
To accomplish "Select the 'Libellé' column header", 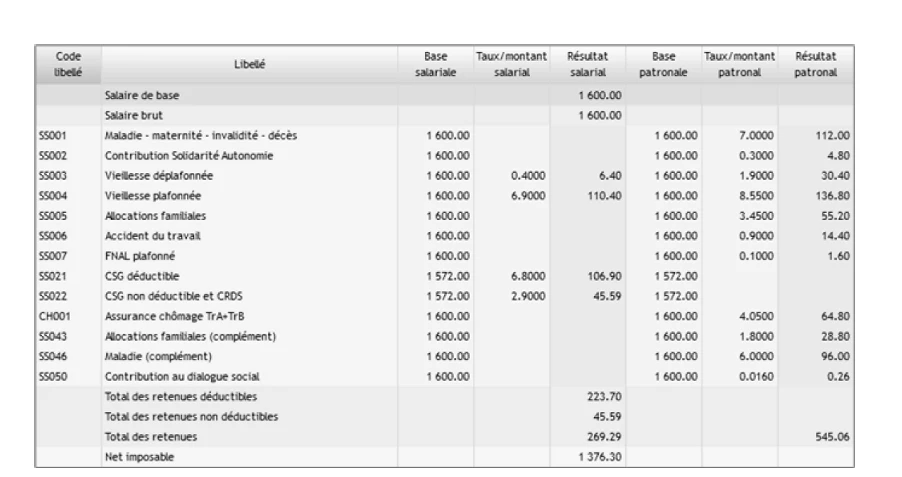I will pos(249,64).
